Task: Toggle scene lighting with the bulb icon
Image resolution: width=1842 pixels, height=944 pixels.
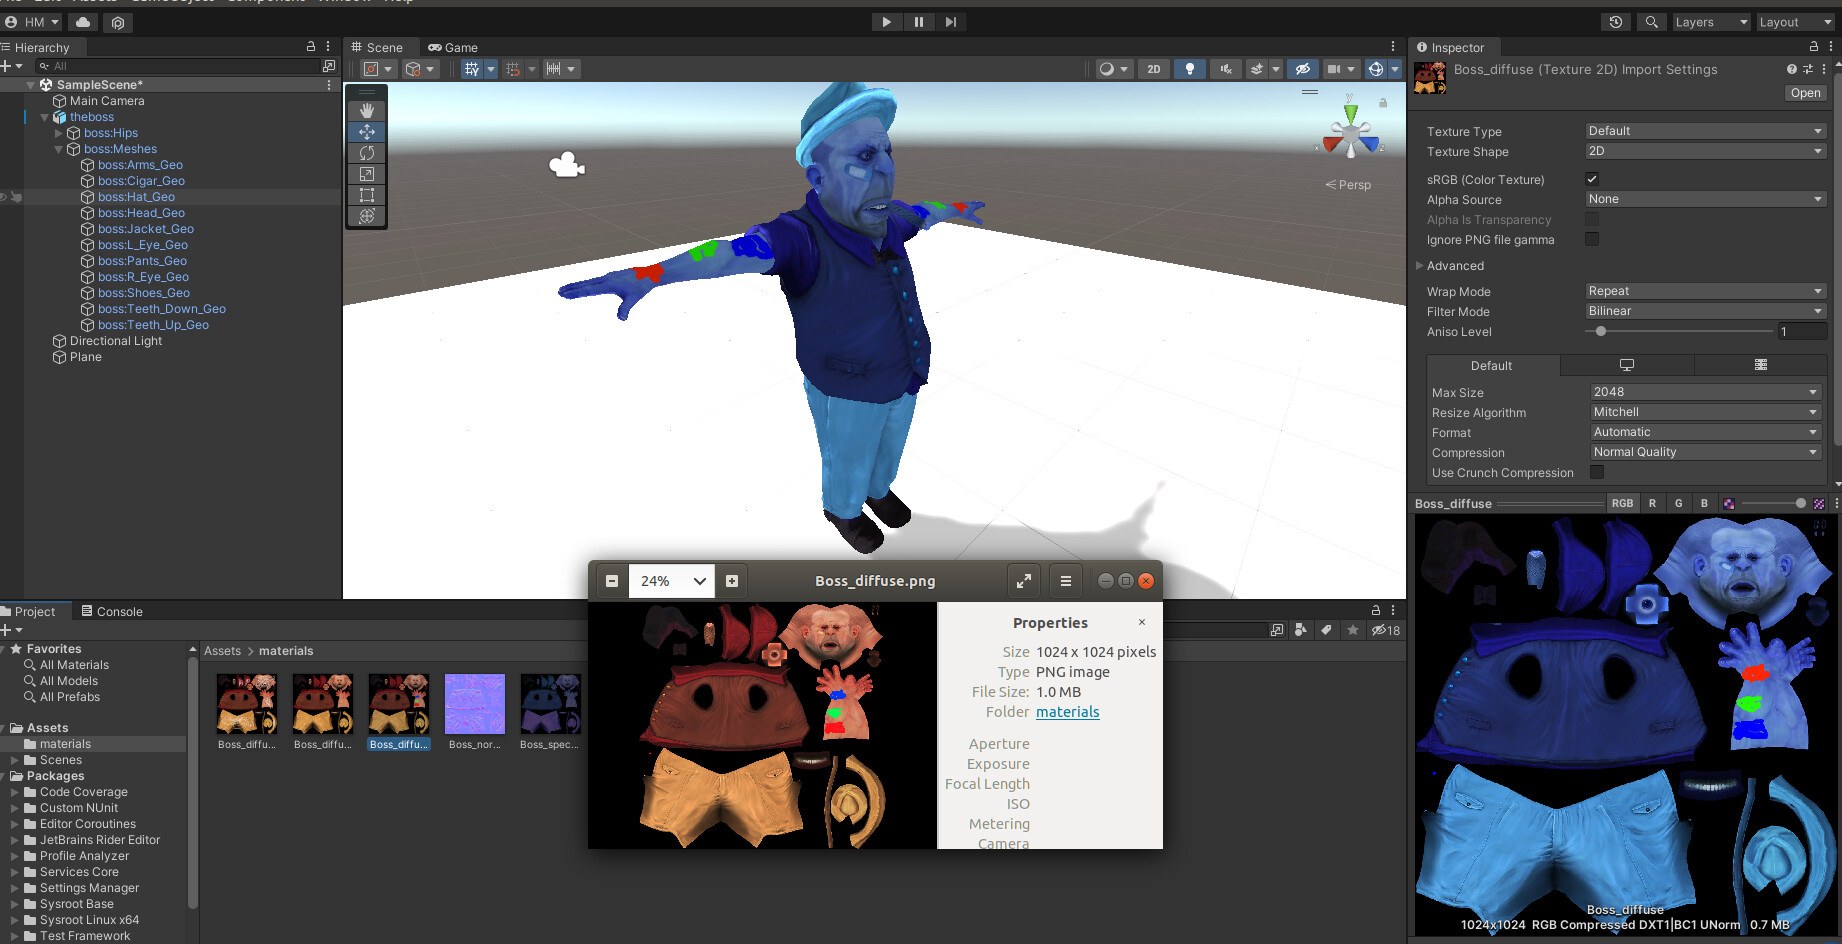Action: [x=1189, y=69]
